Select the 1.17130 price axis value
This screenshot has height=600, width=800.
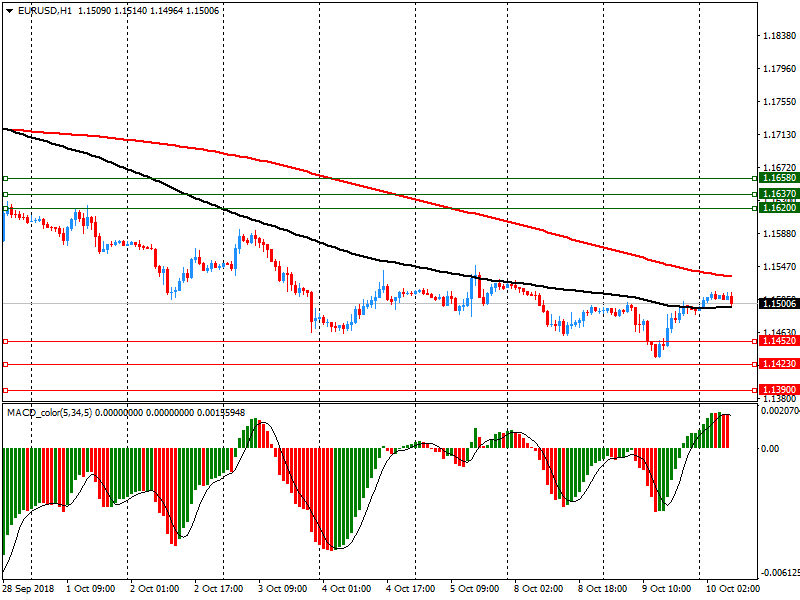point(778,135)
